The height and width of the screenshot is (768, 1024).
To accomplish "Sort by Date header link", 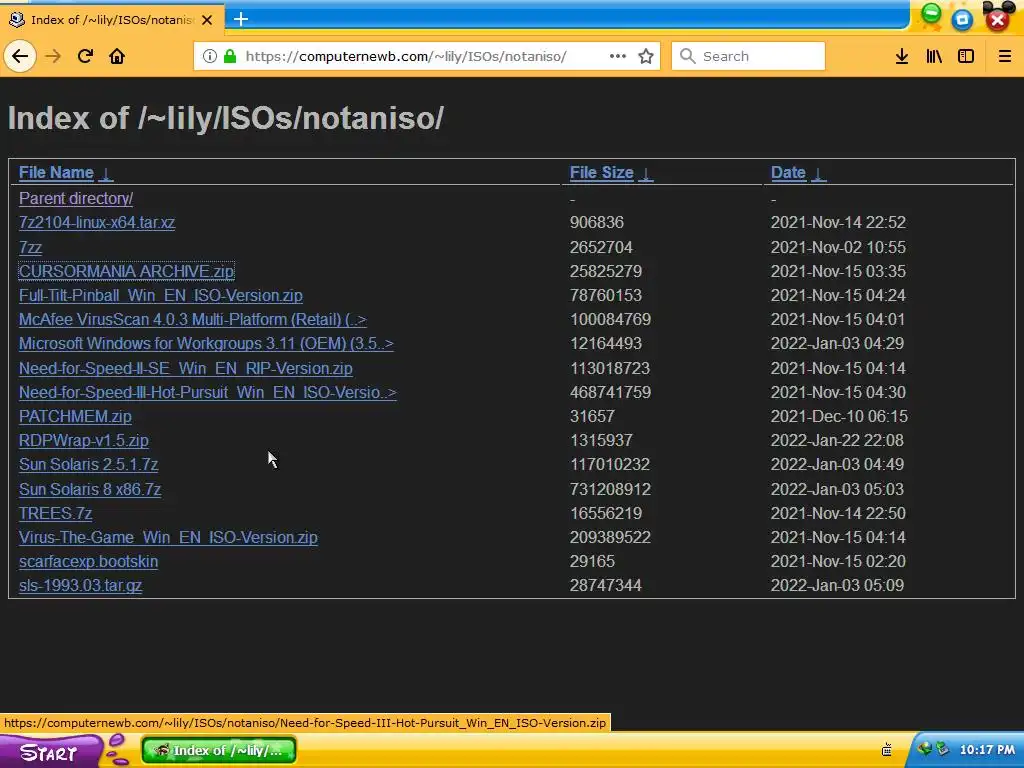I will click(788, 172).
